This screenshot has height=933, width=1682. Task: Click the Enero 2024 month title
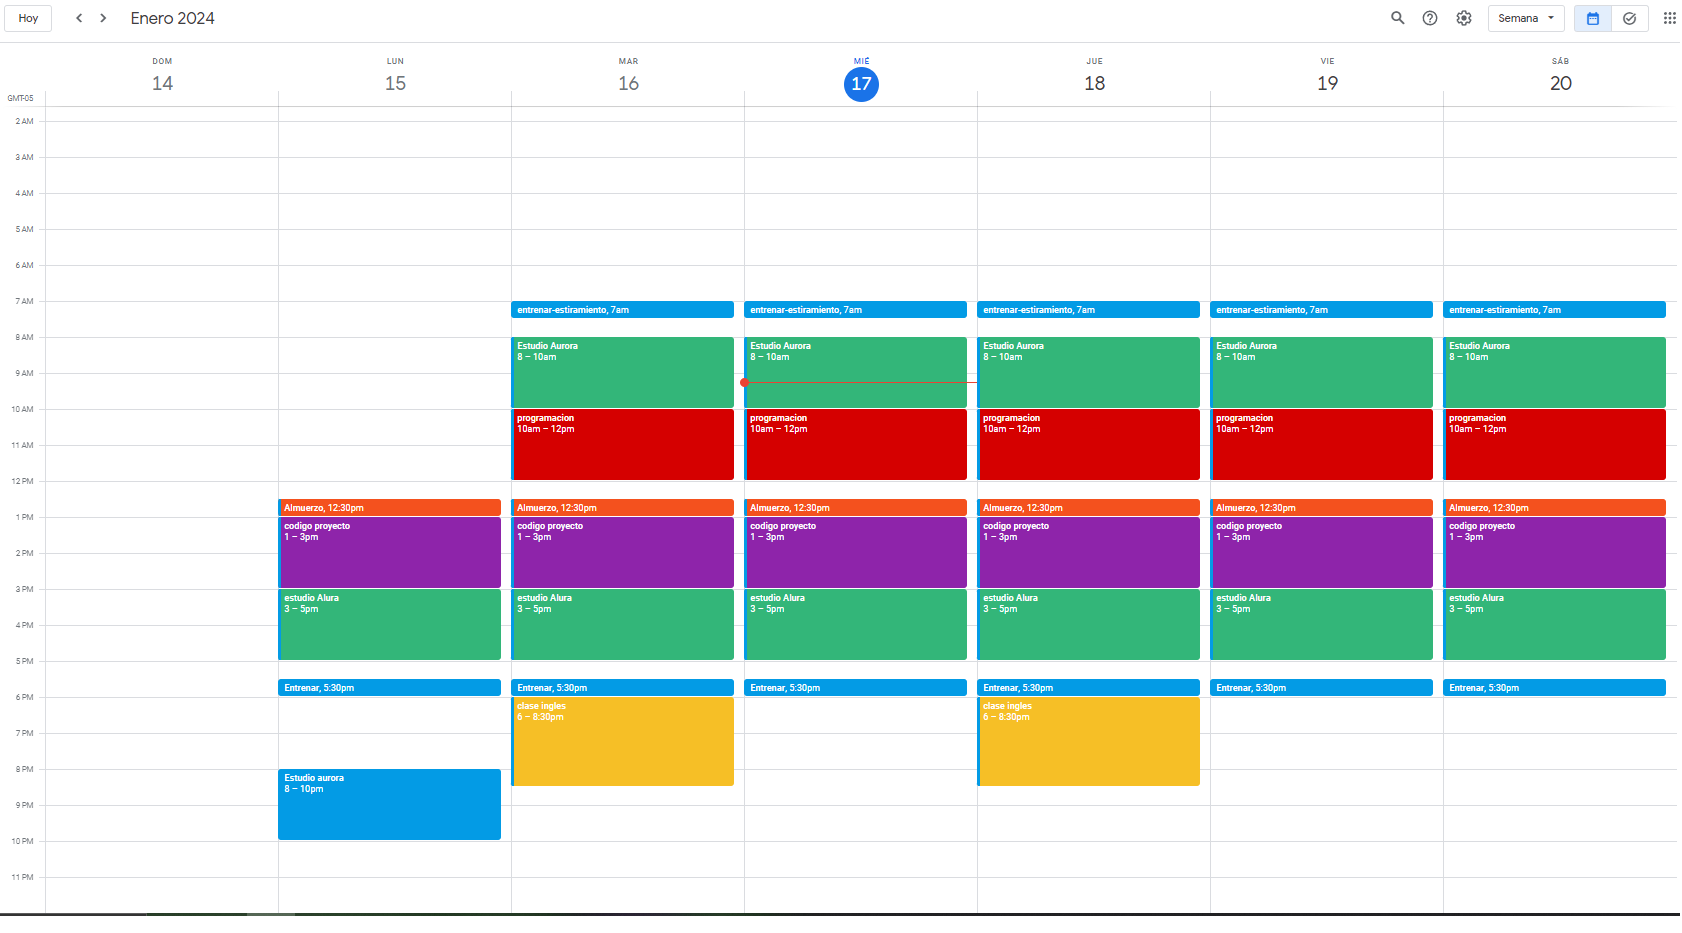pyautogui.click(x=172, y=18)
